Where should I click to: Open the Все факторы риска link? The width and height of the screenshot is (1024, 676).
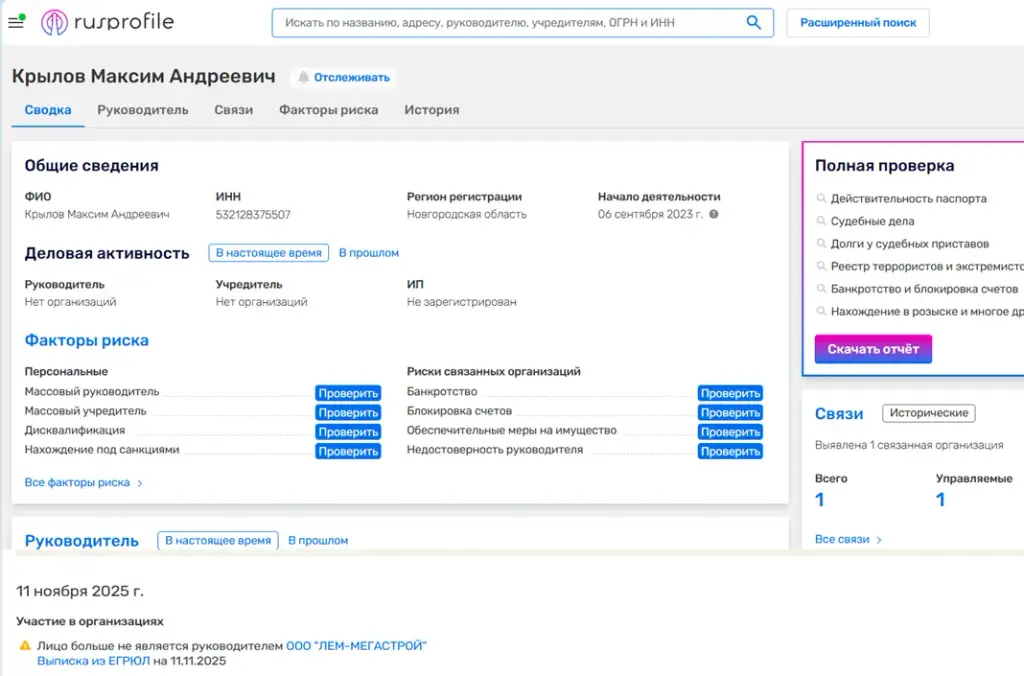click(77, 483)
